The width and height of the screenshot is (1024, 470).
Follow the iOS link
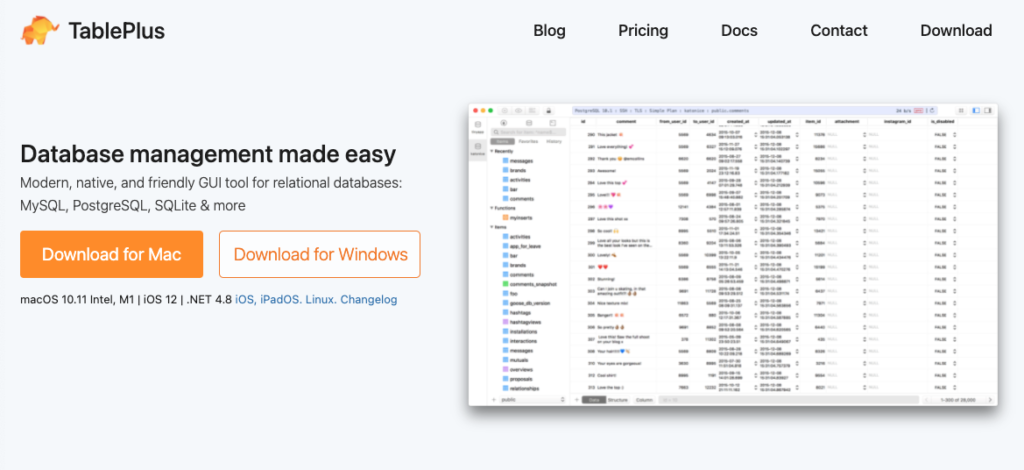tap(244, 300)
